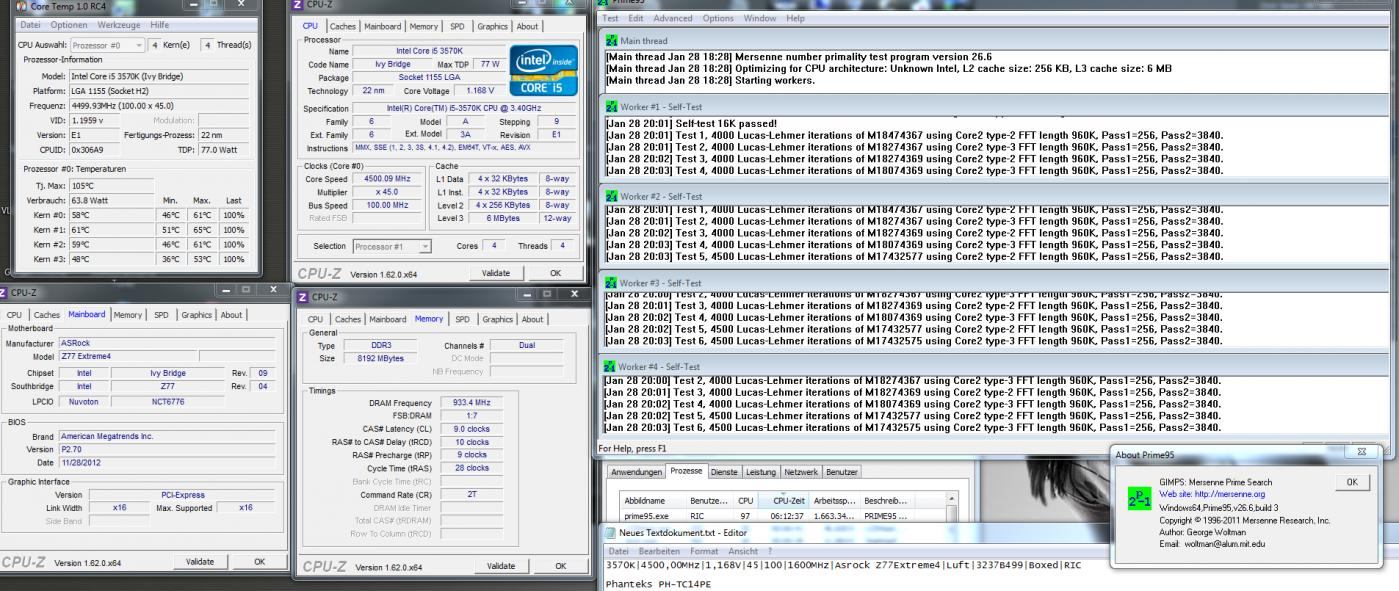1399x591 pixels.
Task: Open the Edit menu in Prime95
Action: click(636, 18)
